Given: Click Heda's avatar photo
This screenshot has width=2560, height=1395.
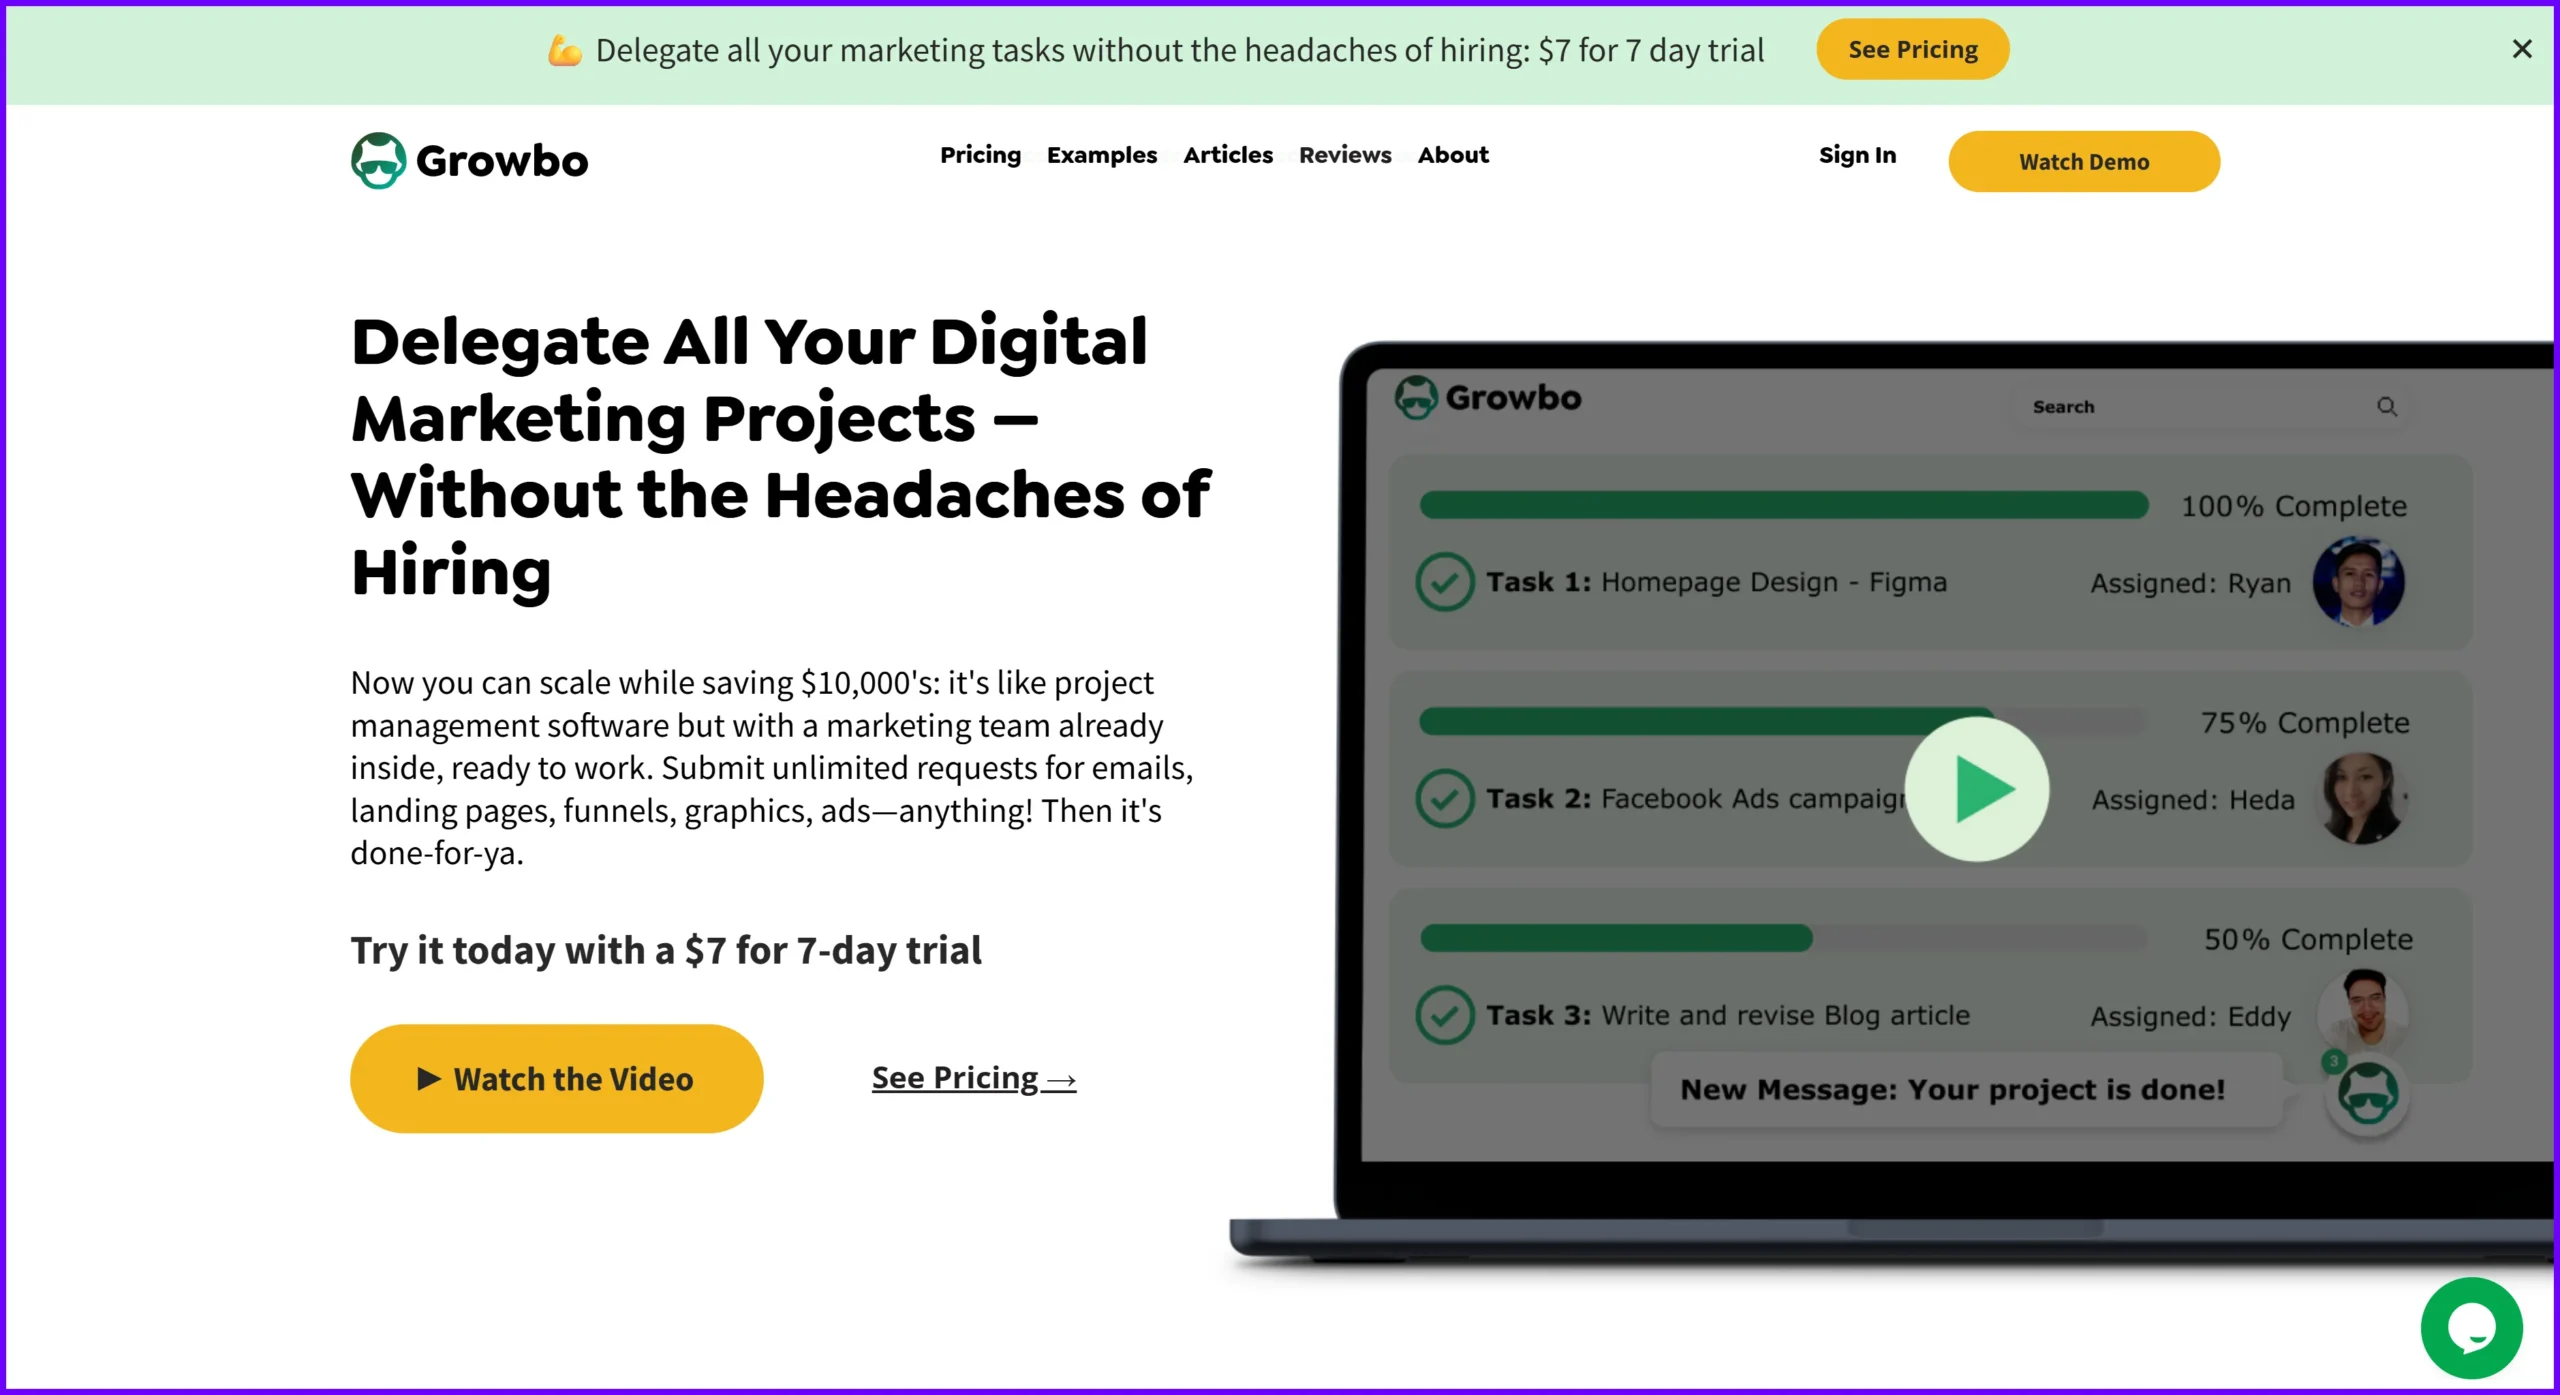Looking at the screenshot, I should [2361, 798].
